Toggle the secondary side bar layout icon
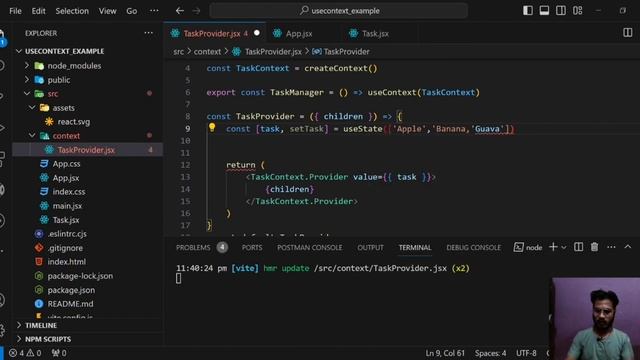This screenshot has width=640, height=360. (x=561, y=11)
